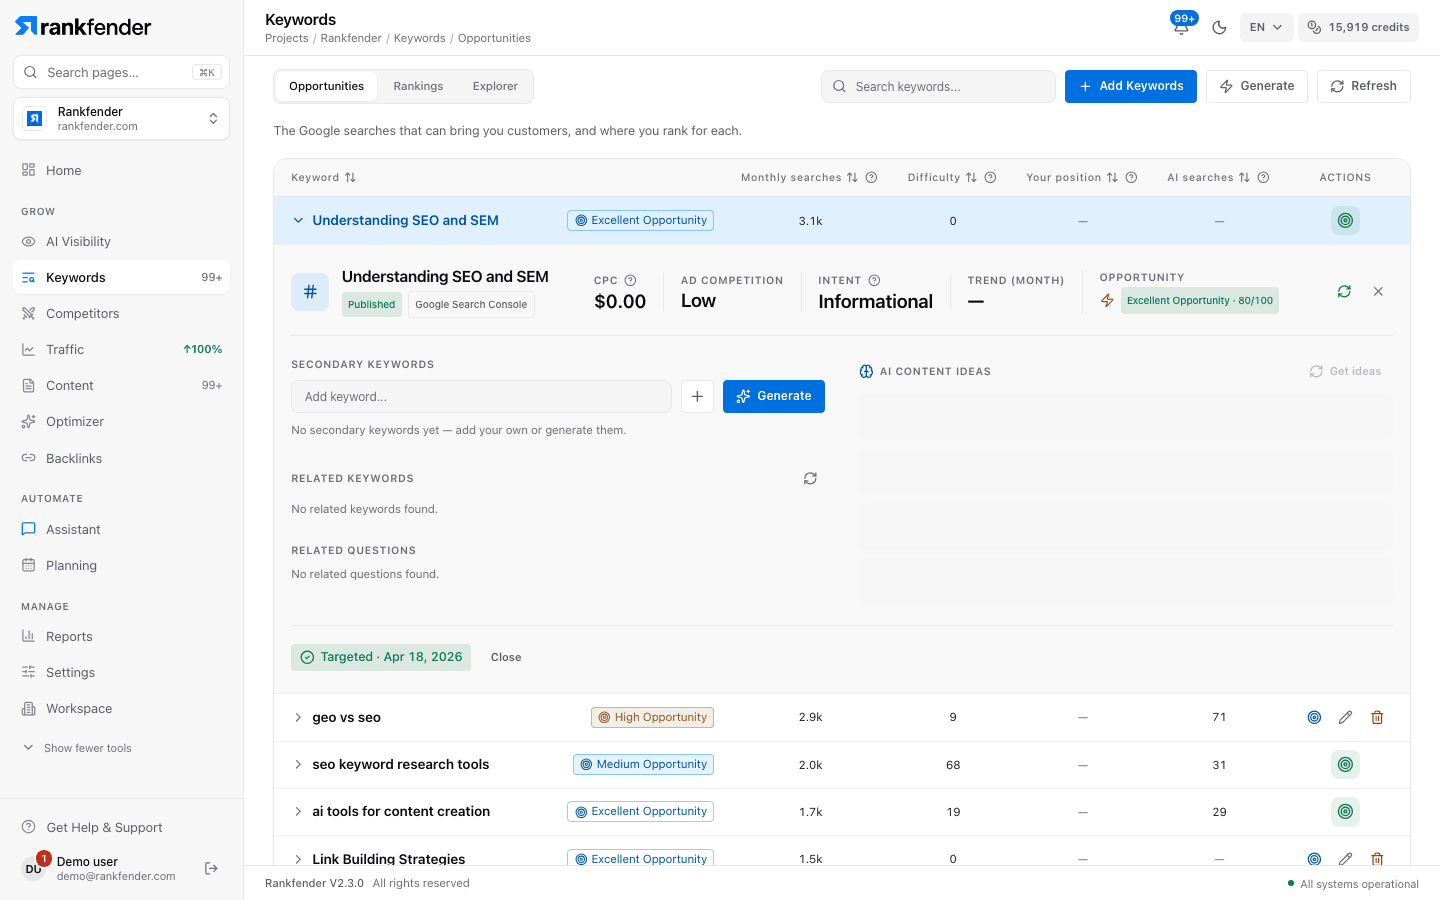
Task: Collapse sidebar with Show fewer tools
Action: [77, 748]
